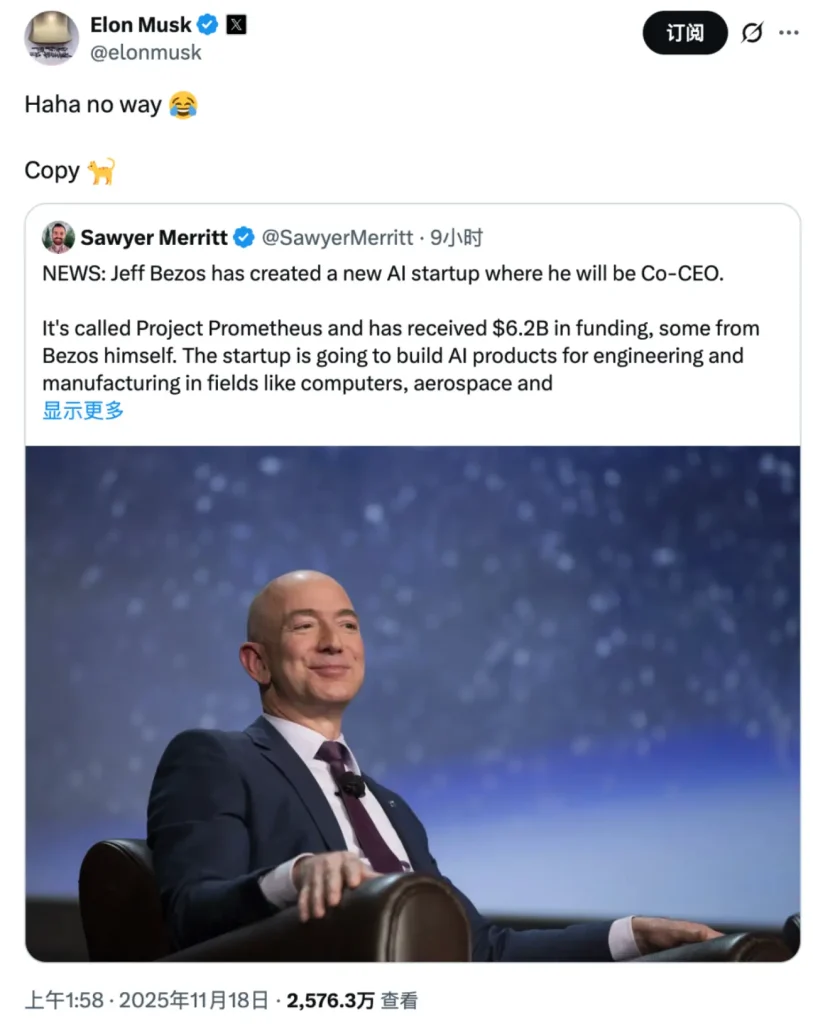This screenshot has height=1024, width=813.
Task: Click the @SawyerMerritt handle
Action: click(x=337, y=238)
